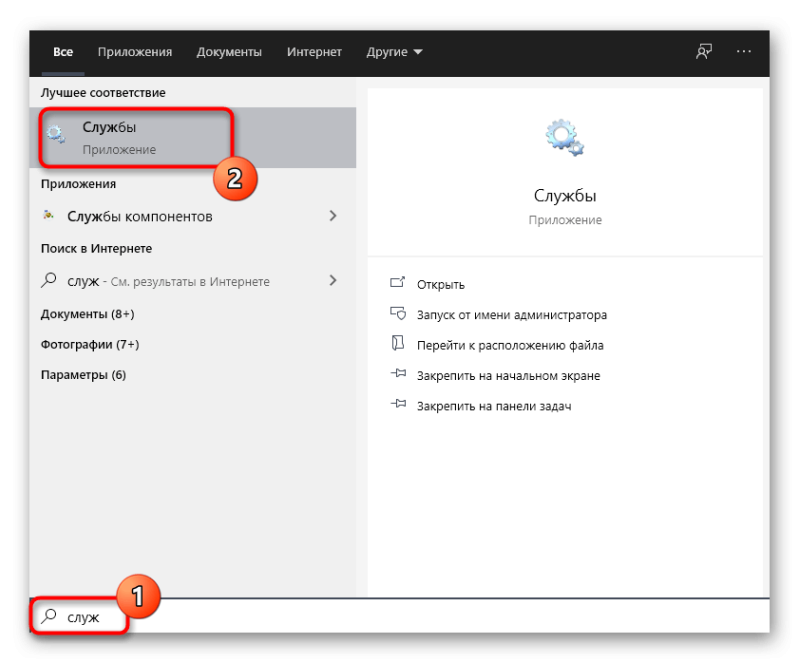
Task: Click the Открыть icon
Action: click(x=398, y=283)
